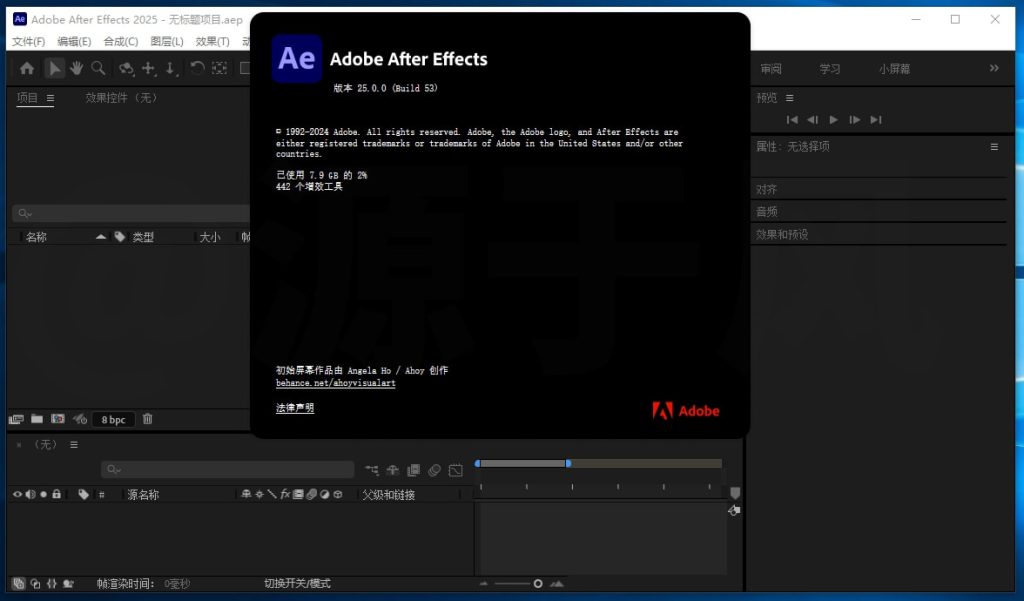1024x601 pixels.
Task: Open the Composition mini-flowchart icon
Action: [x=372, y=470]
